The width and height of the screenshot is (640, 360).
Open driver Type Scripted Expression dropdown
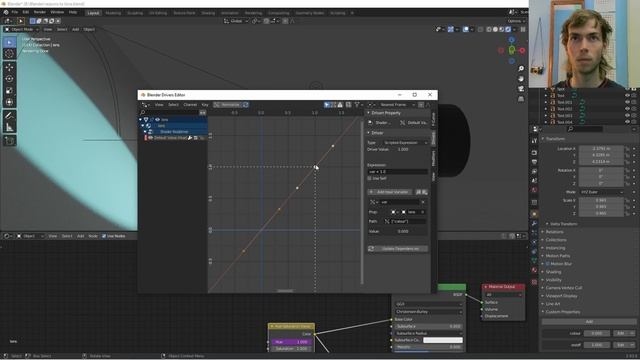(405, 142)
